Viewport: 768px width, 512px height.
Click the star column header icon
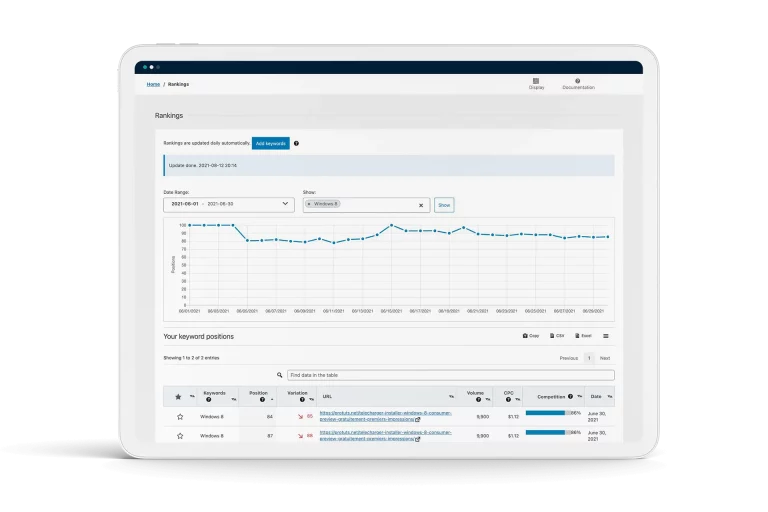[x=178, y=397]
